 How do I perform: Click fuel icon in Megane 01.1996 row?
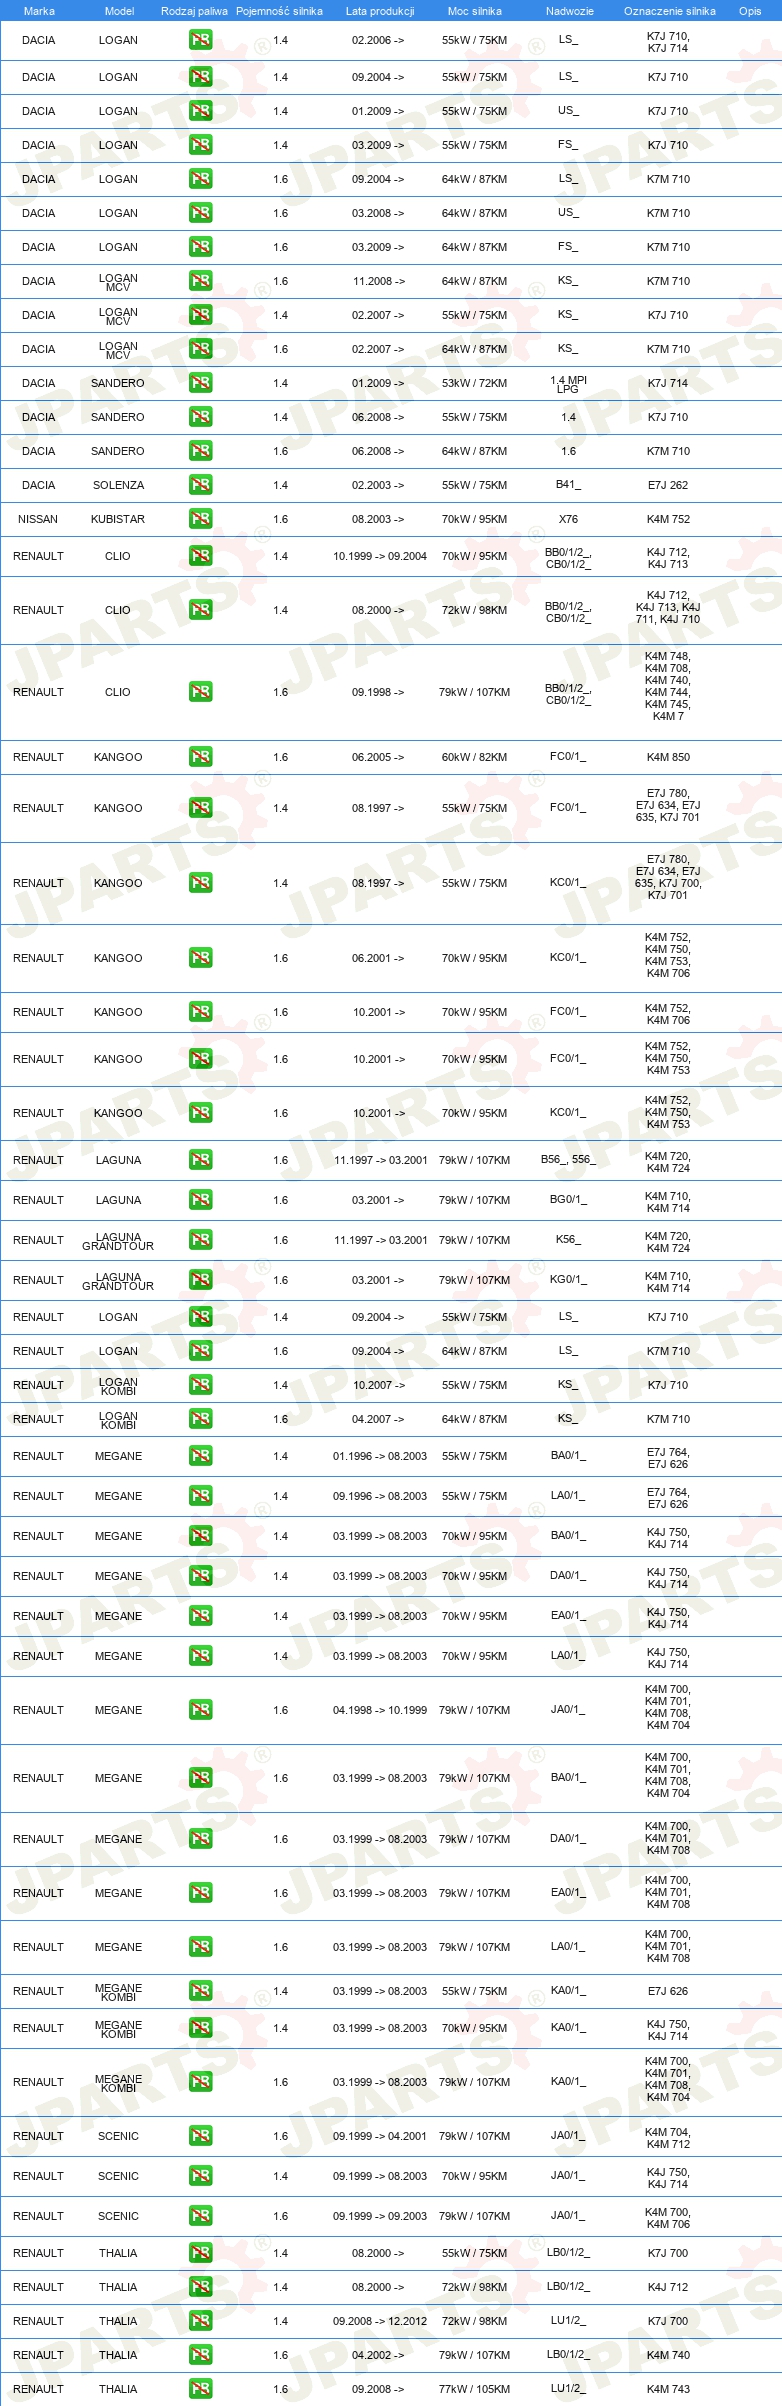pyautogui.click(x=200, y=1456)
